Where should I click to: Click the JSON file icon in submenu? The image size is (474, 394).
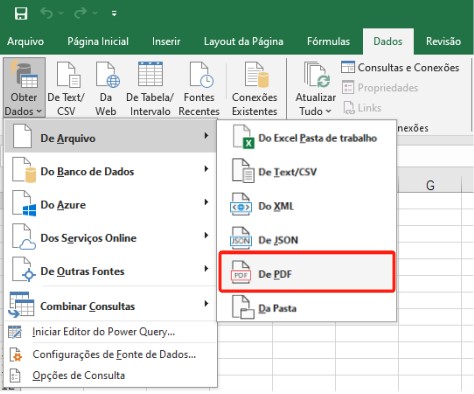(241, 238)
